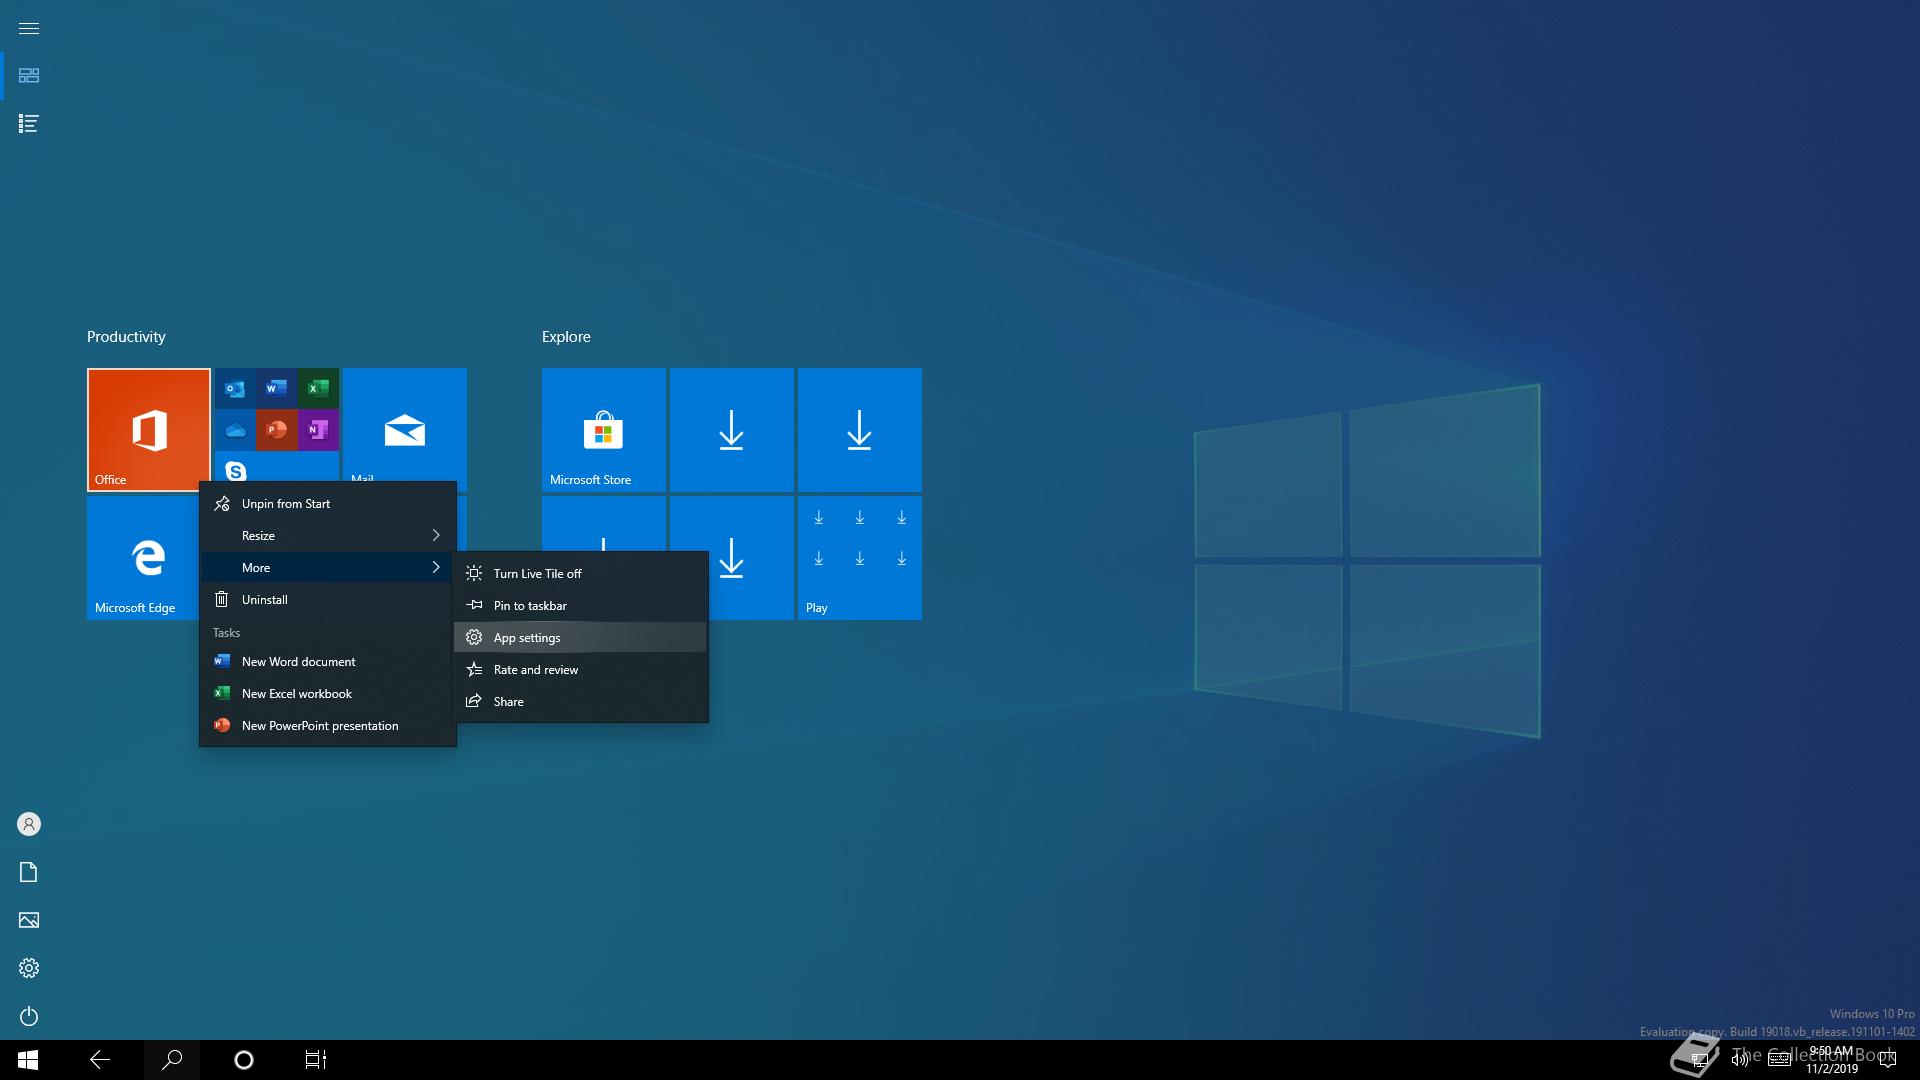Click the Explore group header

(x=566, y=337)
